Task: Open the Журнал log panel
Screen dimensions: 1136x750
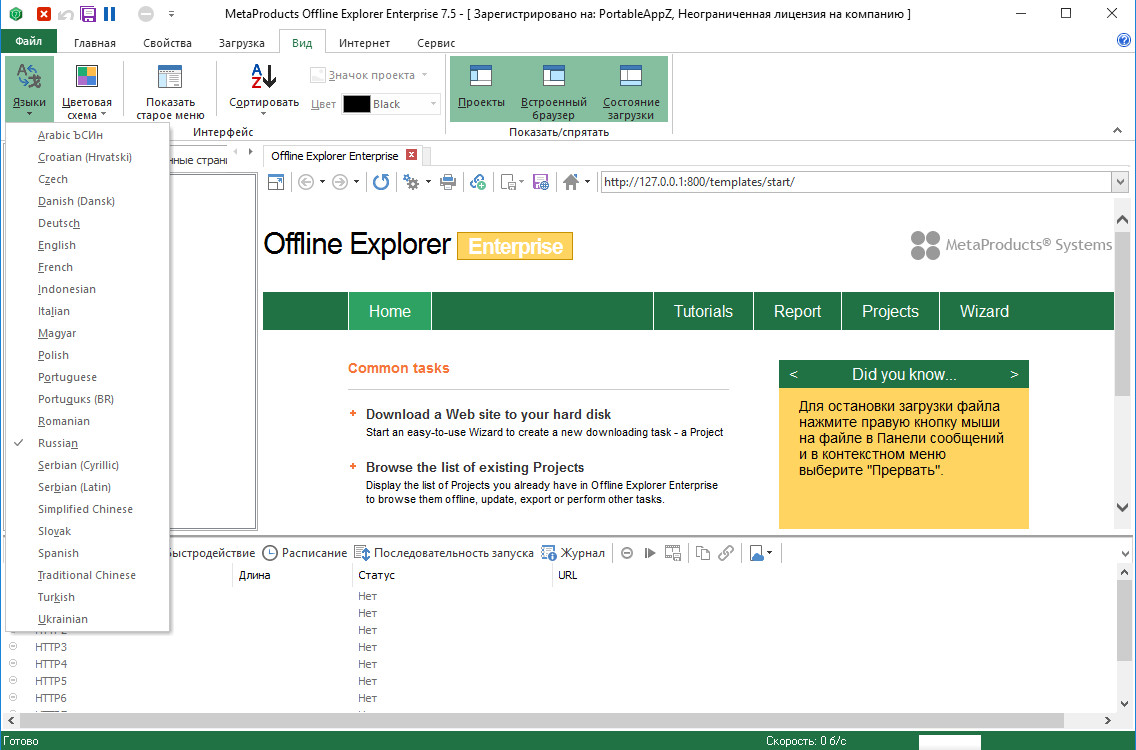Action: (x=574, y=553)
